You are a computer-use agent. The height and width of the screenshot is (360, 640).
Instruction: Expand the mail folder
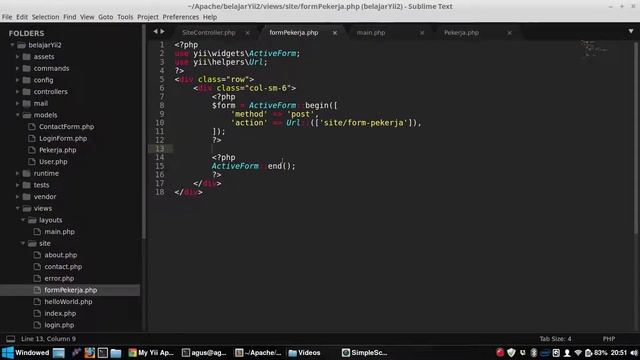pos(18,103)
